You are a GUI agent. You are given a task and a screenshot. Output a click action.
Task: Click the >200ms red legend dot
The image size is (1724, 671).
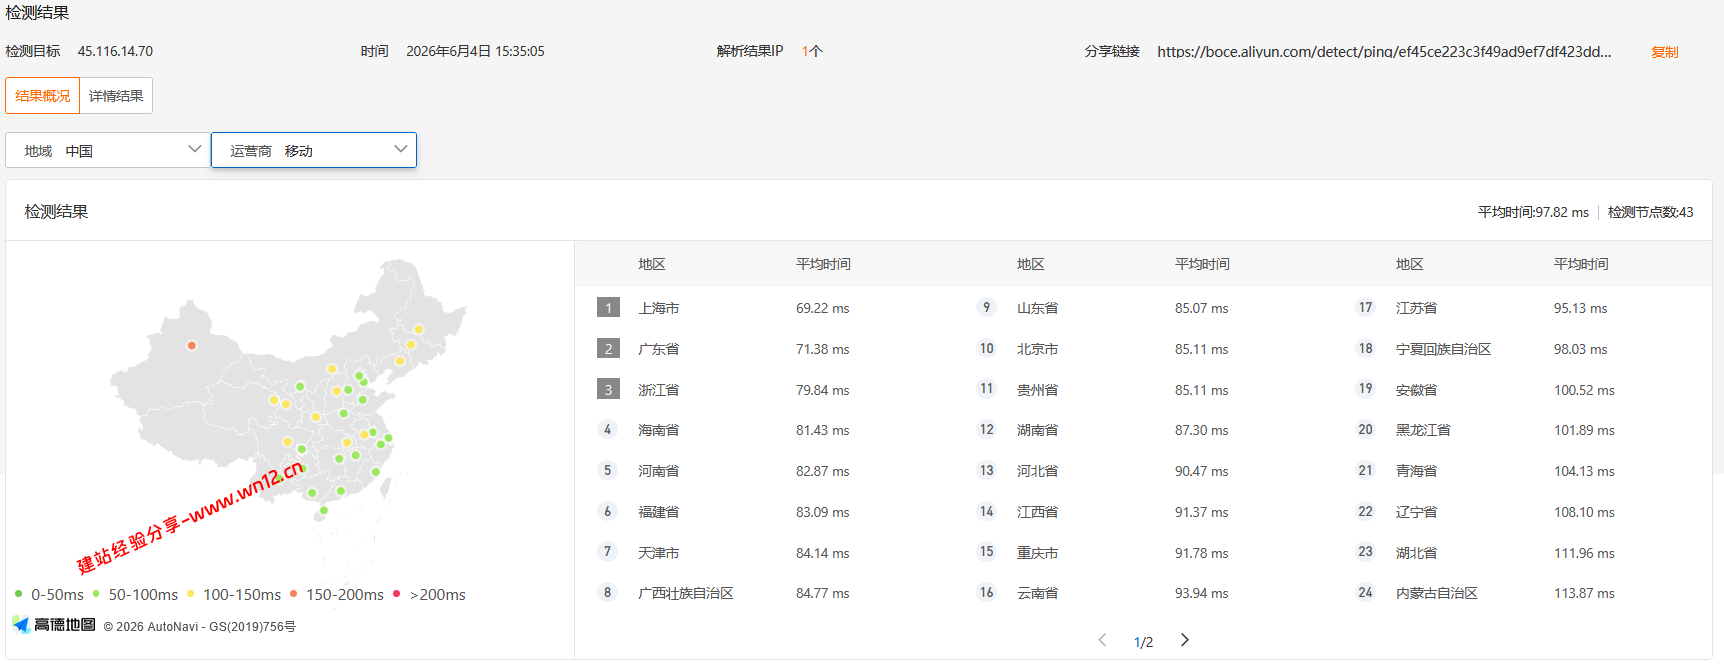397,594
